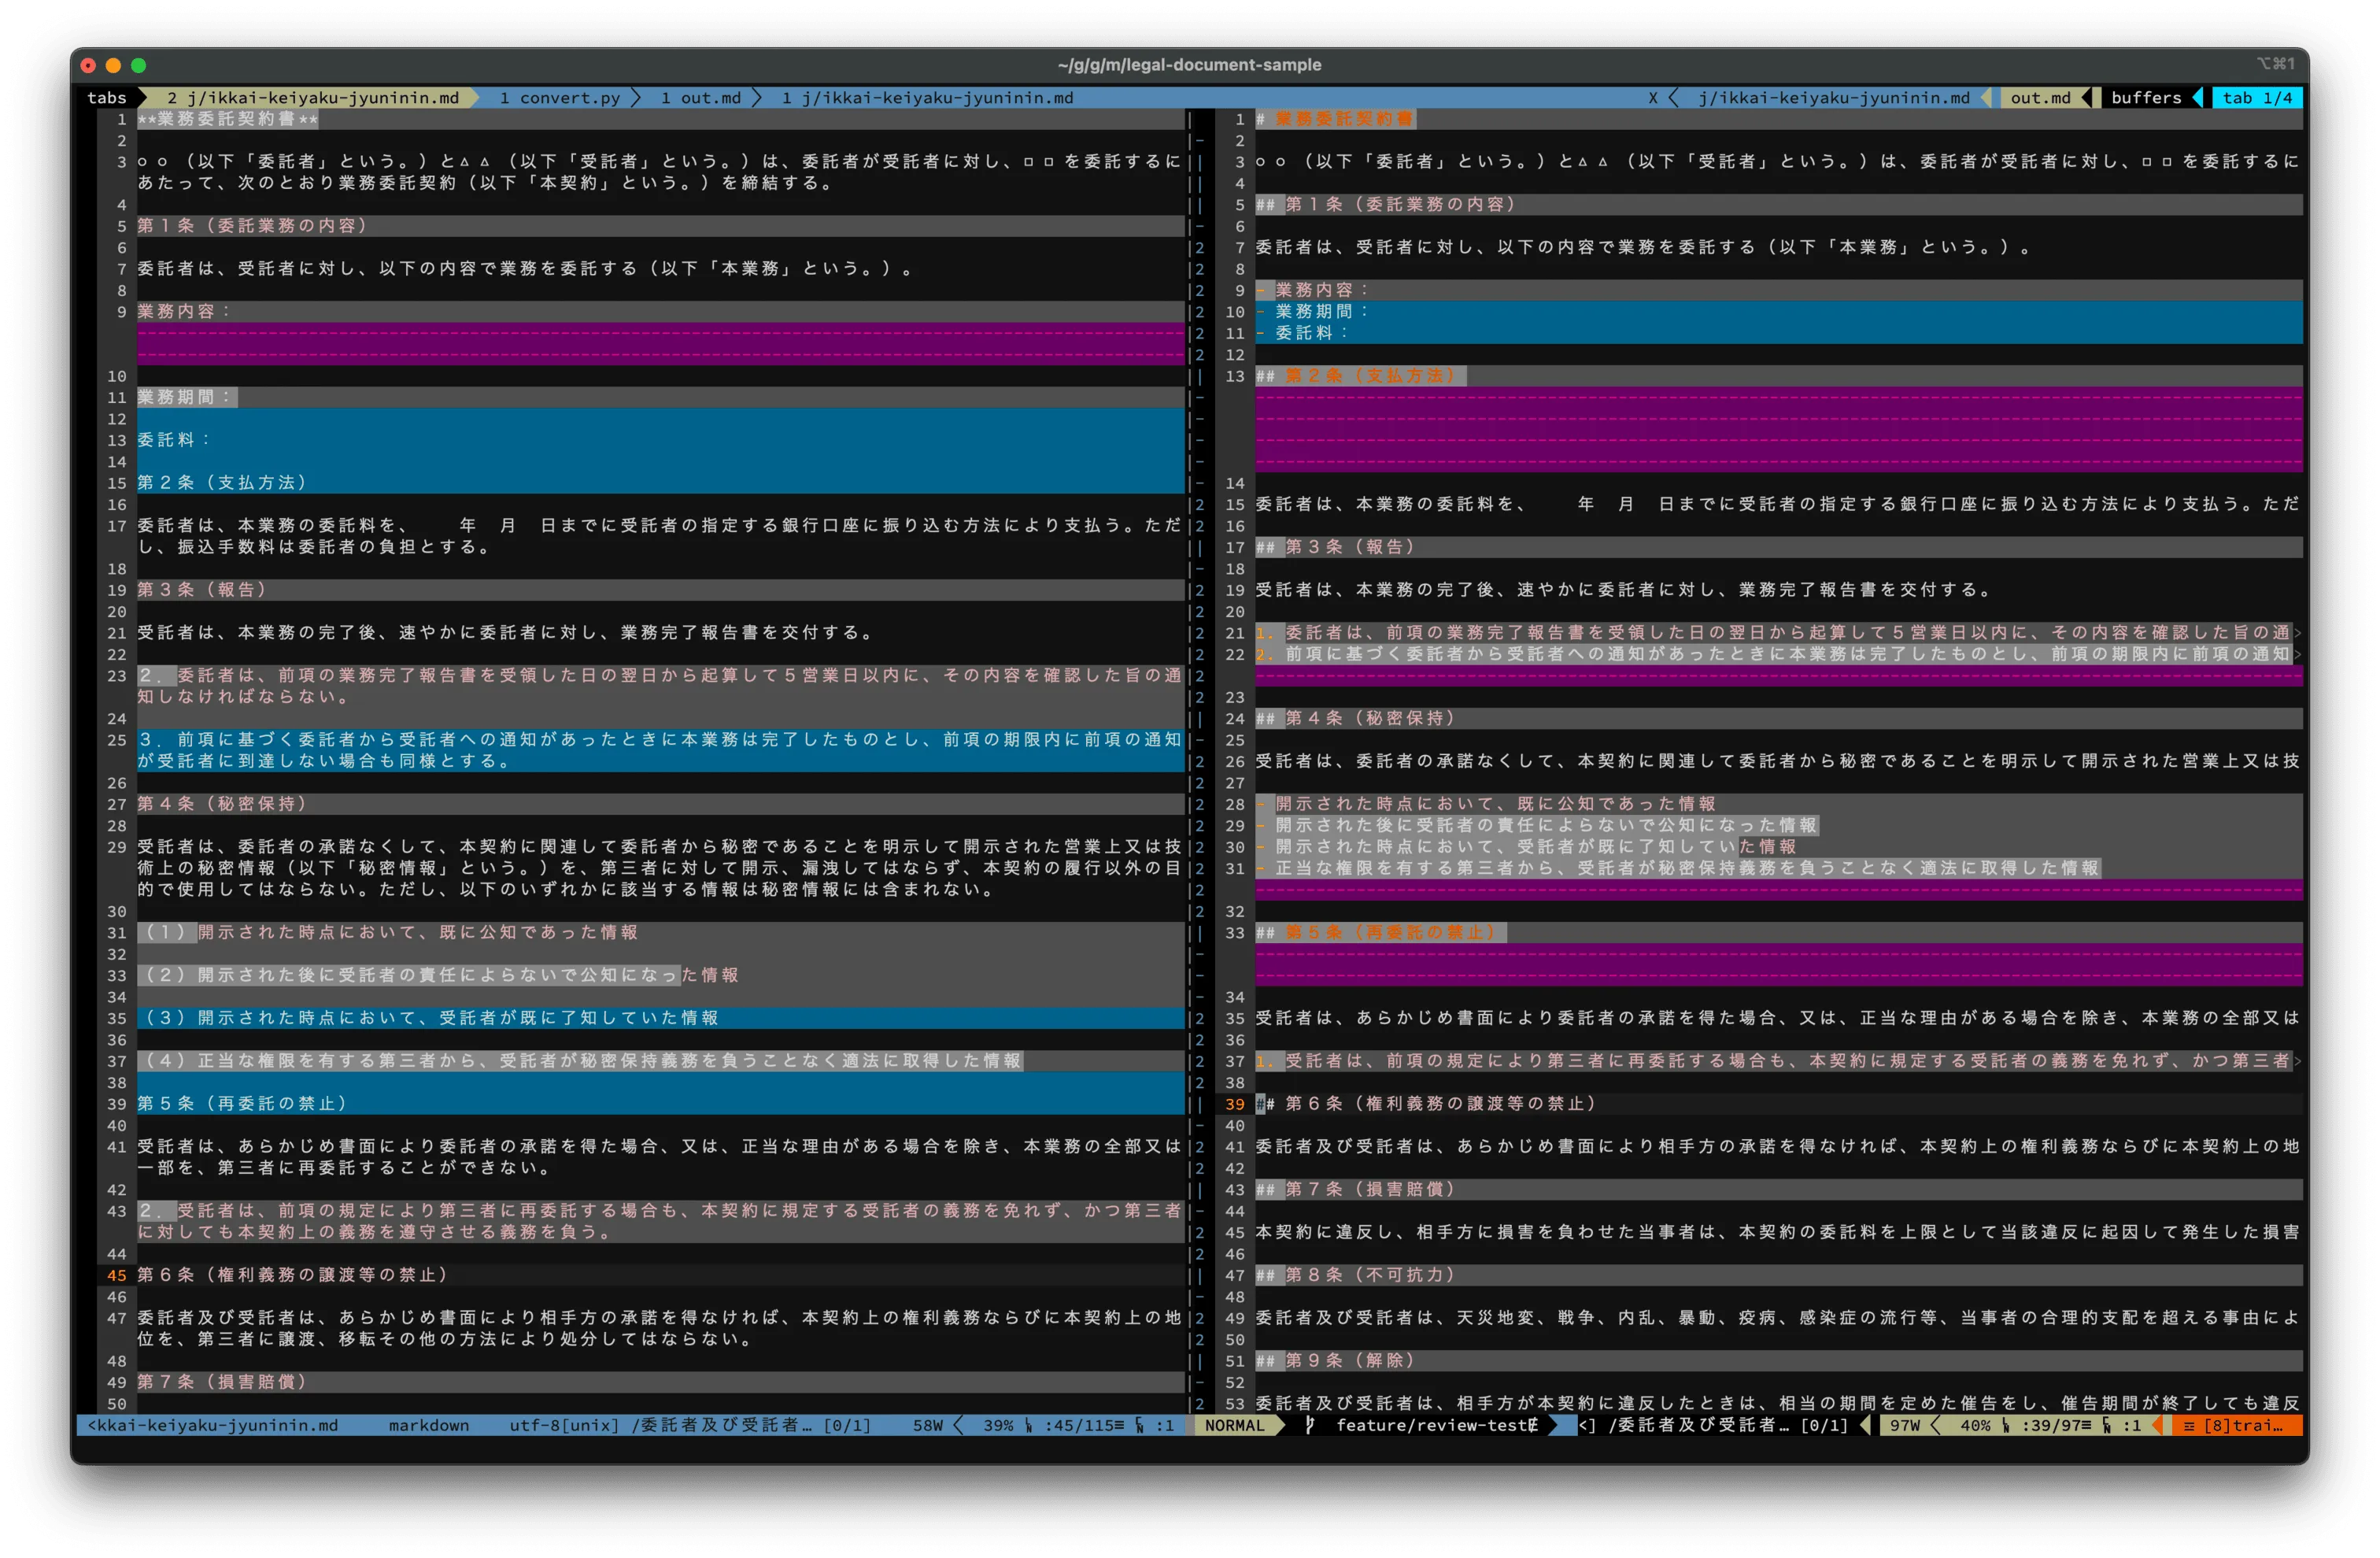Click the markdown filetype in left status line

(x=428, y=1425)
